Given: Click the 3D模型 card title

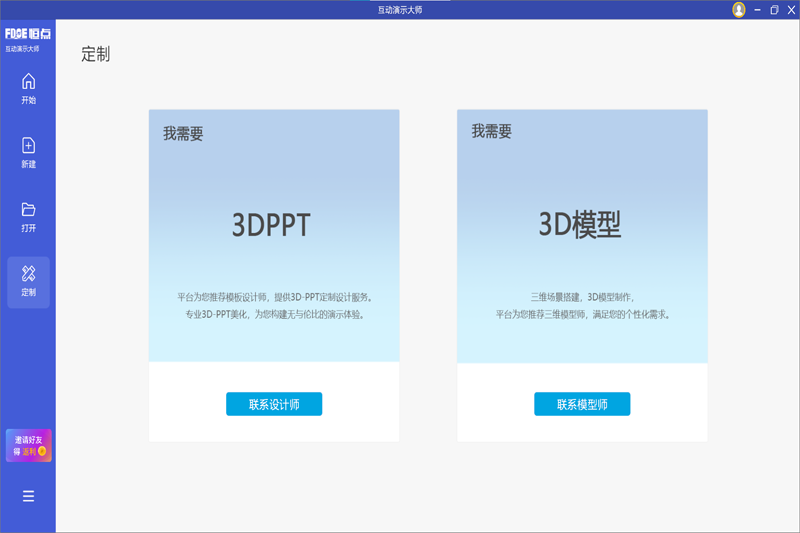Looking at the screenshot, I should 581,225.
